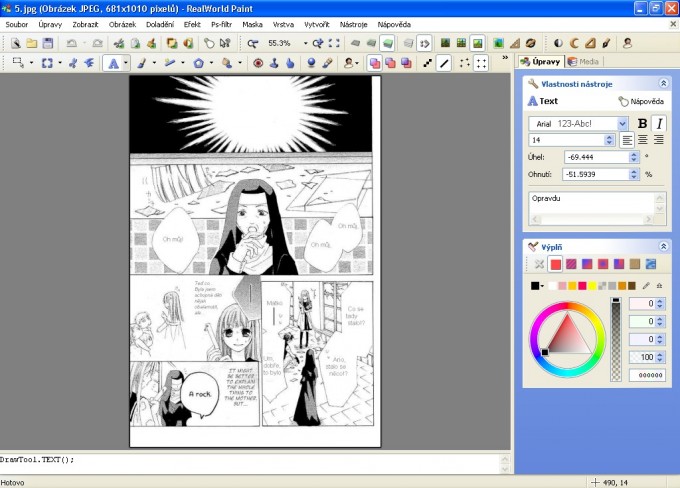Cut selection with scissors icon
Viewport: 680px width, 488px height.
[x=118, y=43]
